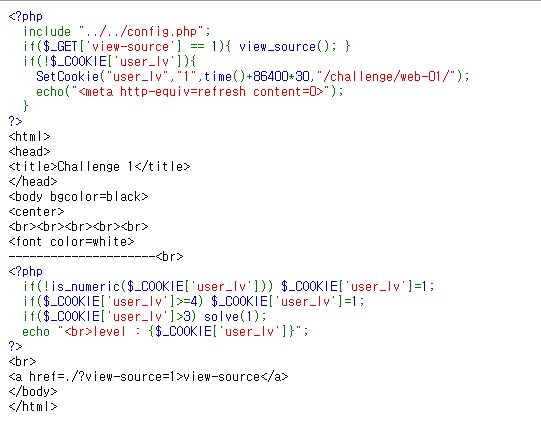
Task: Click the row of five <br> tags
Action: (78, 227)
